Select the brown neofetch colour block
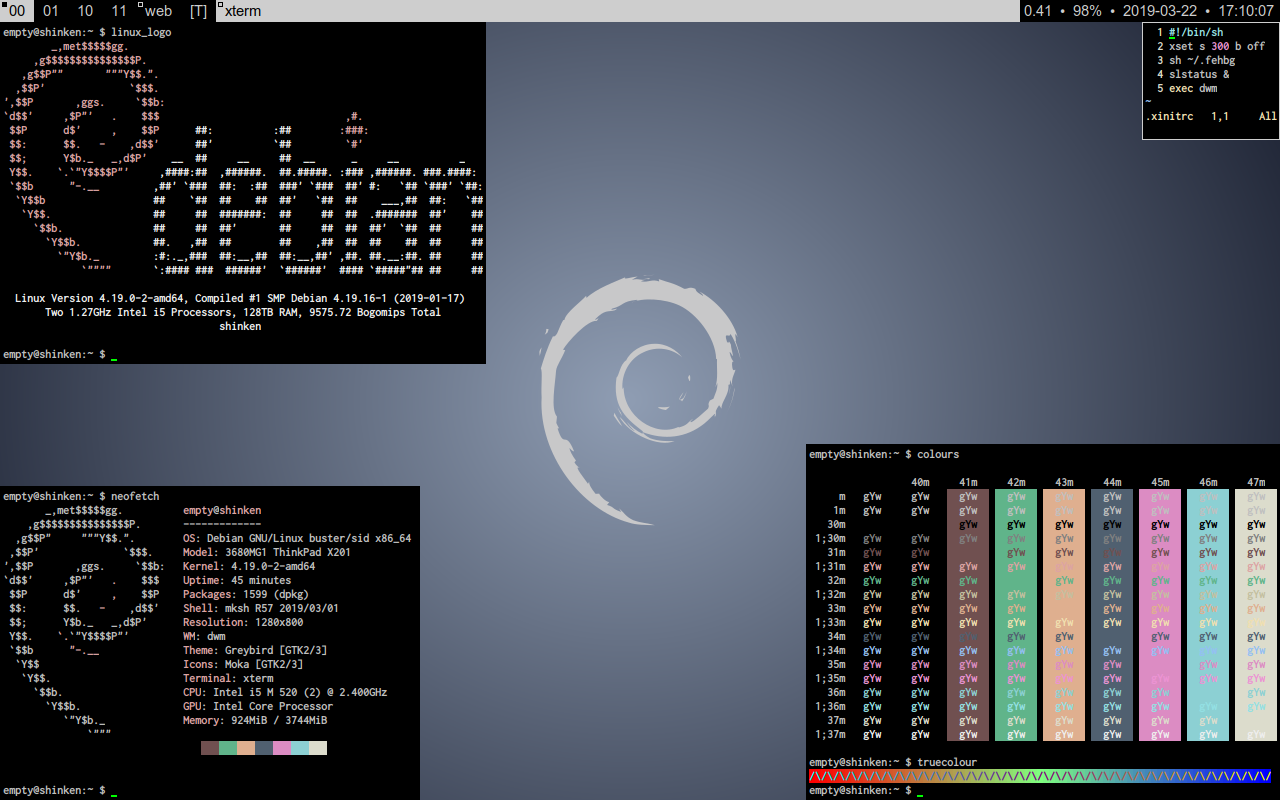Viewport: 1280px width, 800px height. point(210,748)
